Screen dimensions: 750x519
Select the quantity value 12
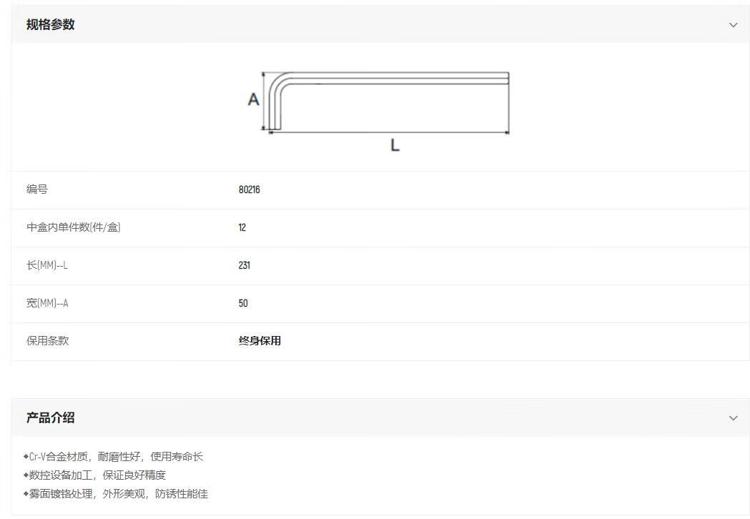coord(242,227)
